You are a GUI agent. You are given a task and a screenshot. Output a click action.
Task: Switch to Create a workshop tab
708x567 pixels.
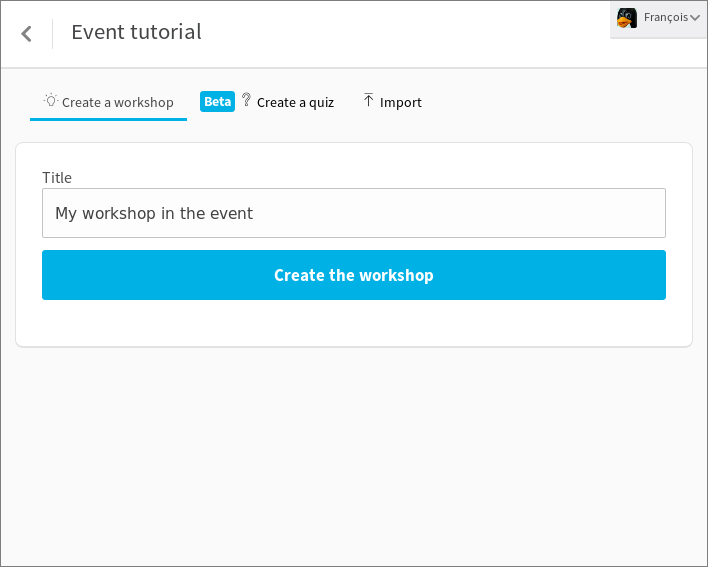coord(108,102)
